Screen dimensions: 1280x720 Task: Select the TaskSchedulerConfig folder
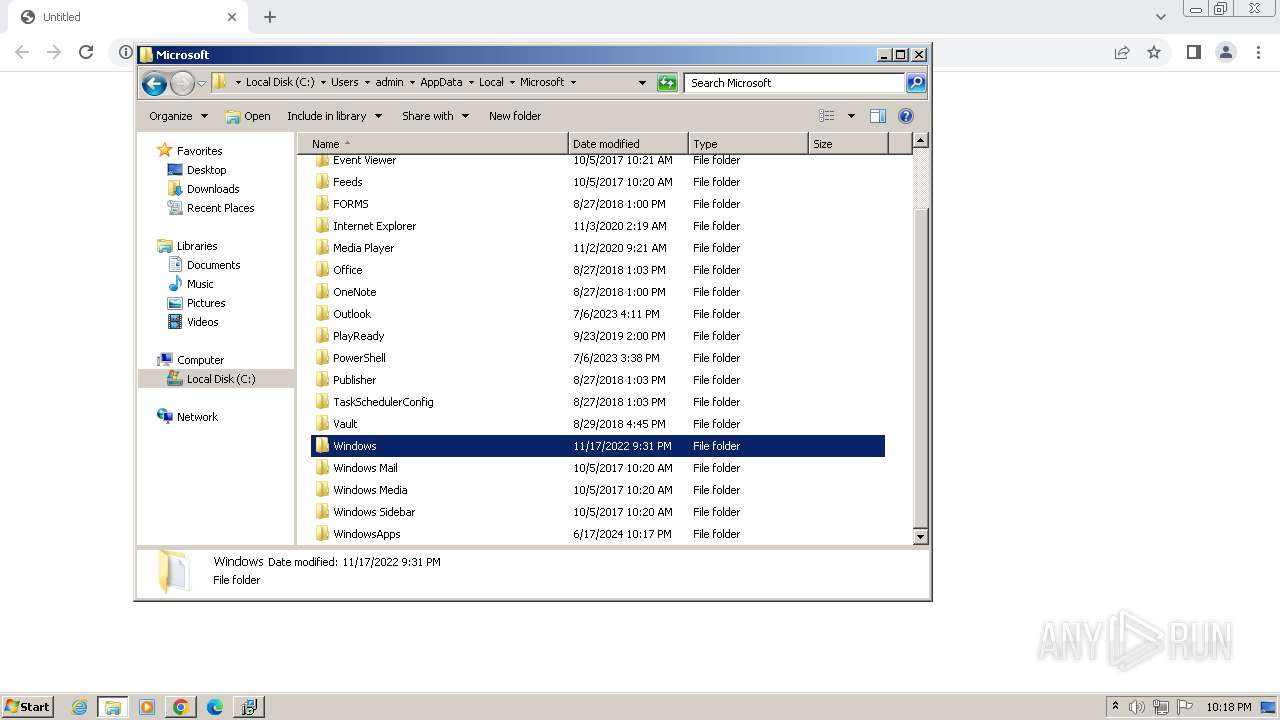[x=597, y=402]
